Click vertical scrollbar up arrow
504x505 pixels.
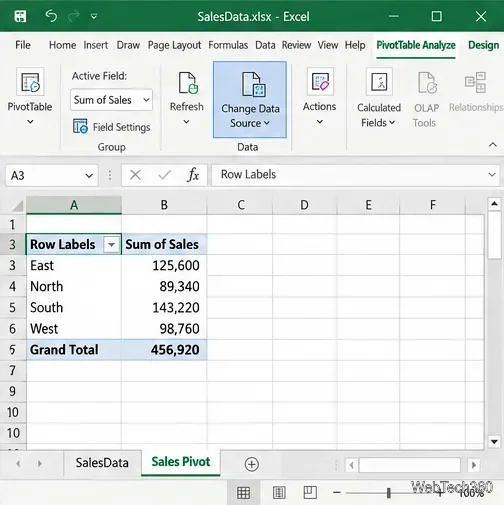[x=494, y=203]
